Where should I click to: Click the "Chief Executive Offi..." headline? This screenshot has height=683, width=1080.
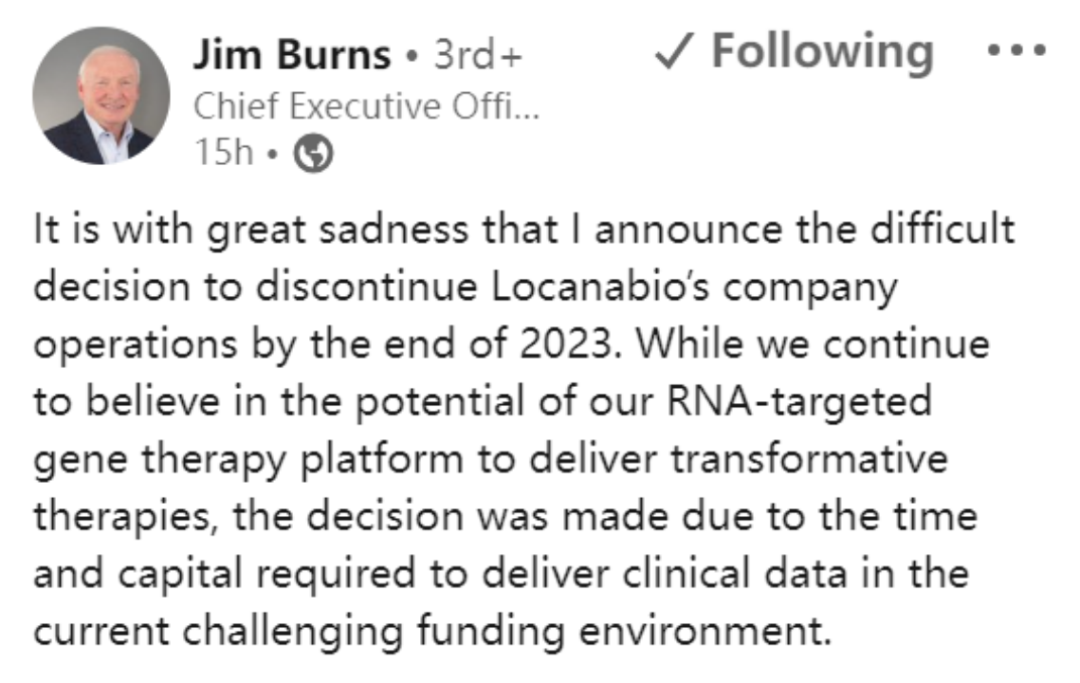366,106
